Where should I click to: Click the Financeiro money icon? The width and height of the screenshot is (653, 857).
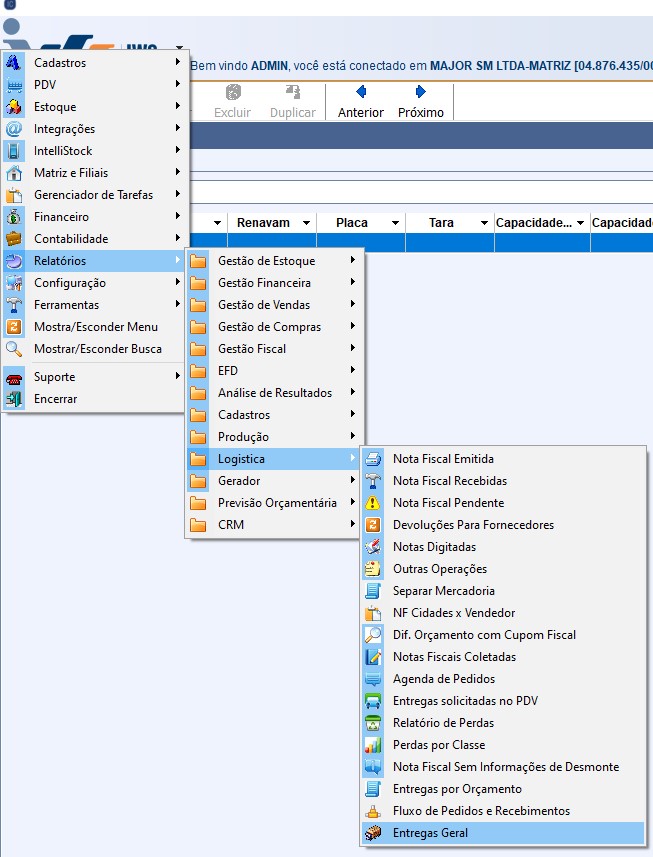14,217
